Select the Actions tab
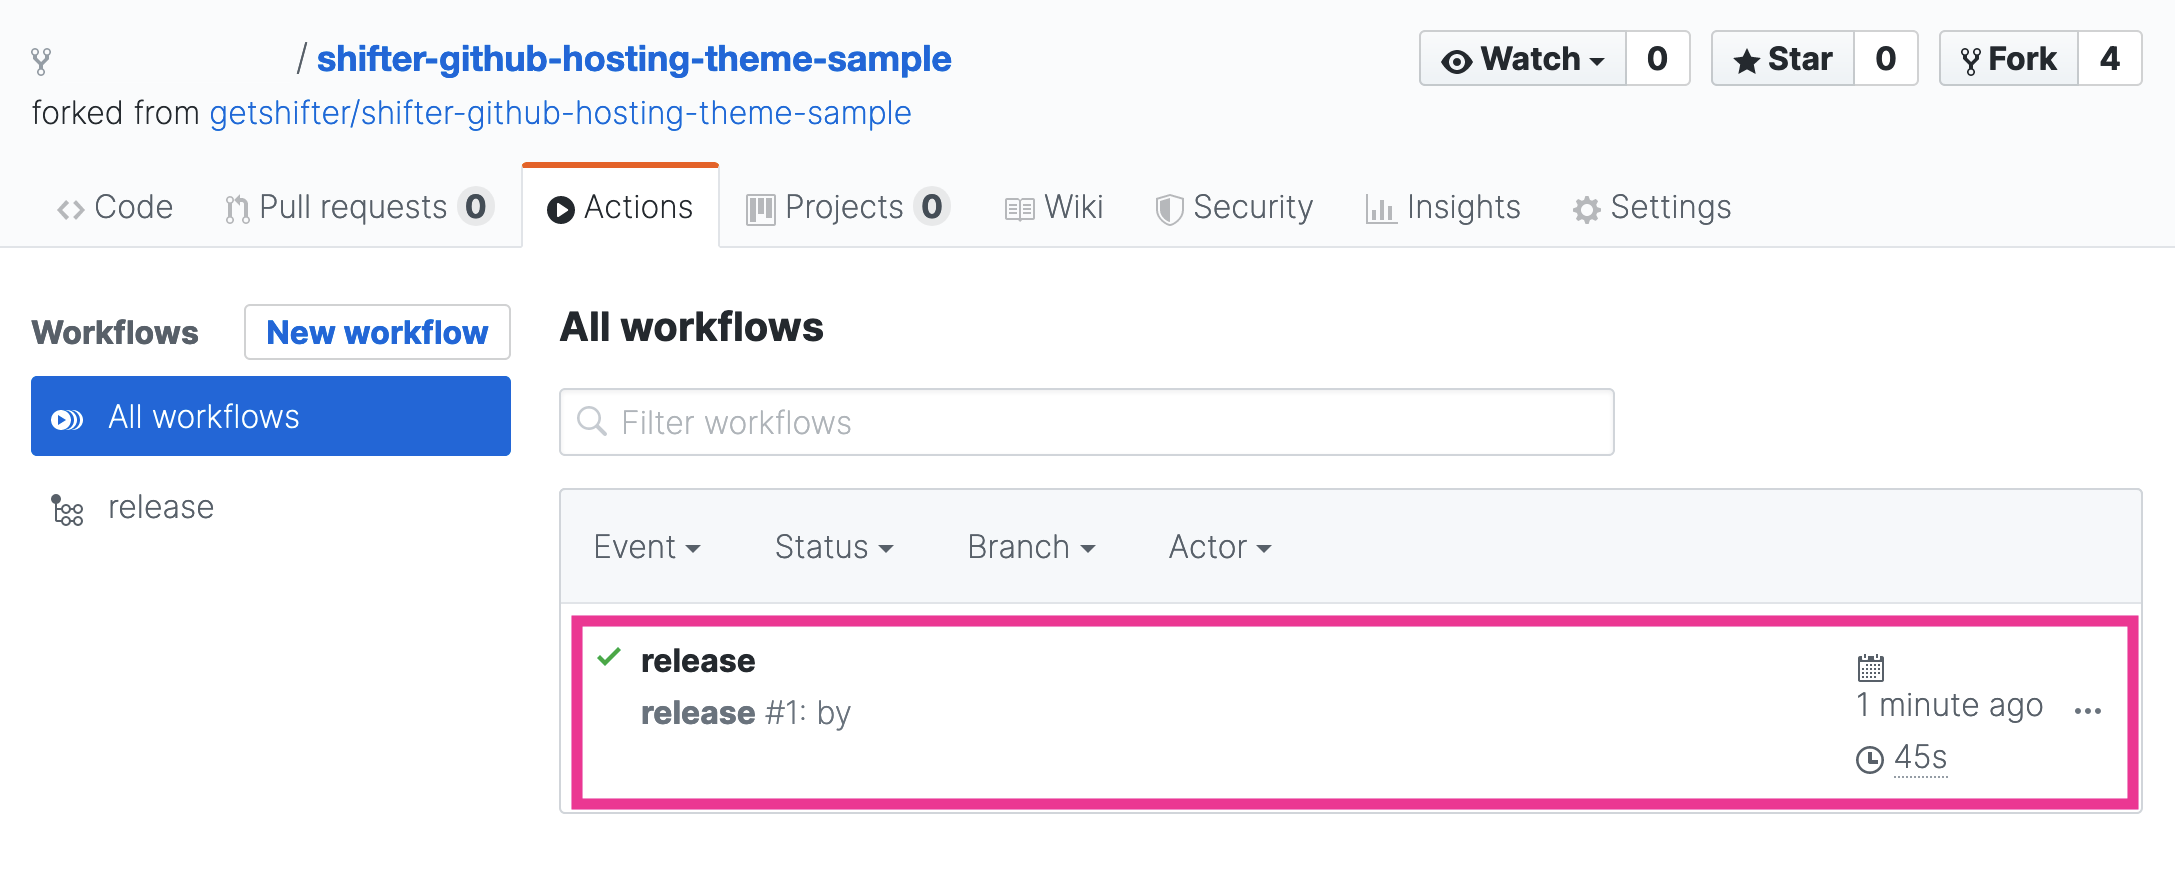This screenshot has width=2175, height=890. pos(620,207)
